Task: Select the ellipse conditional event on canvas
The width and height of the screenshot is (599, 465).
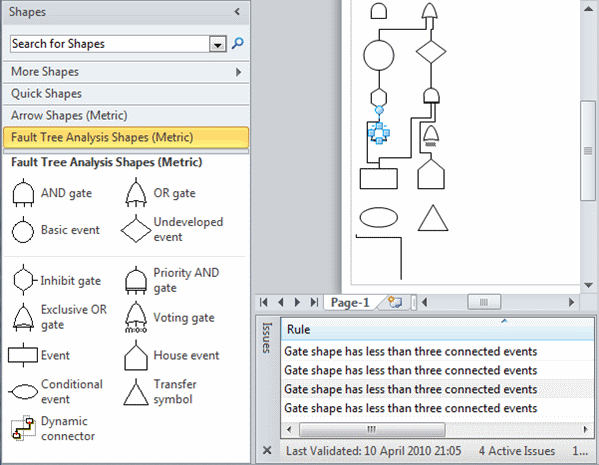Action: (x=379, y=217)
